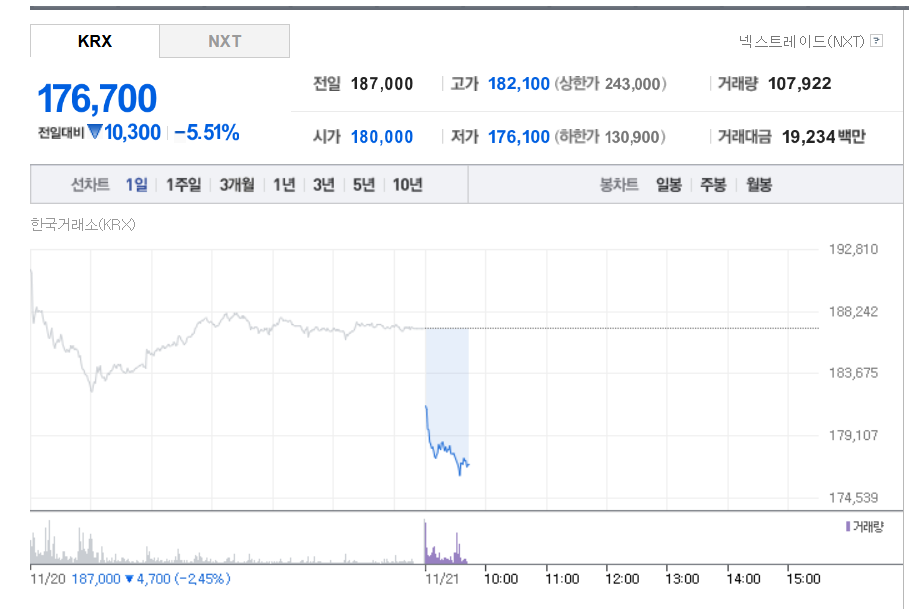Click the current price 176,700
The height and width of the screenshot is (609, 909).
pos(97,99)
